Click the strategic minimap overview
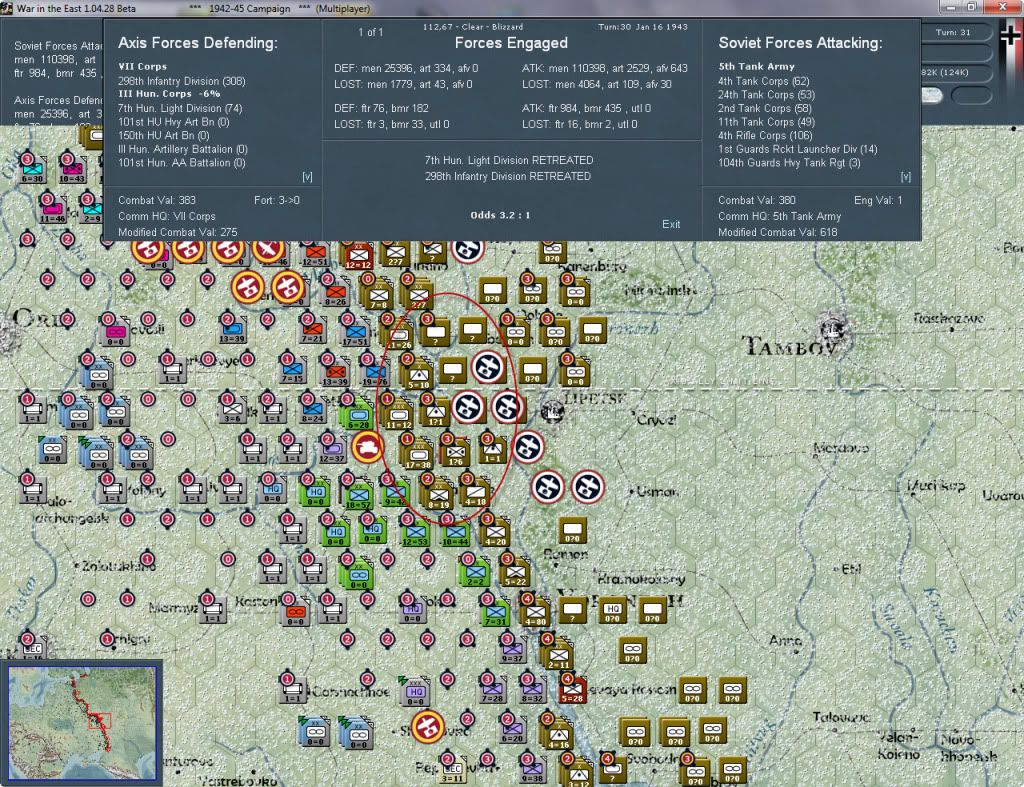Image resolution: width=1024 pixels, height=787 pixels. tap(82, 721)
